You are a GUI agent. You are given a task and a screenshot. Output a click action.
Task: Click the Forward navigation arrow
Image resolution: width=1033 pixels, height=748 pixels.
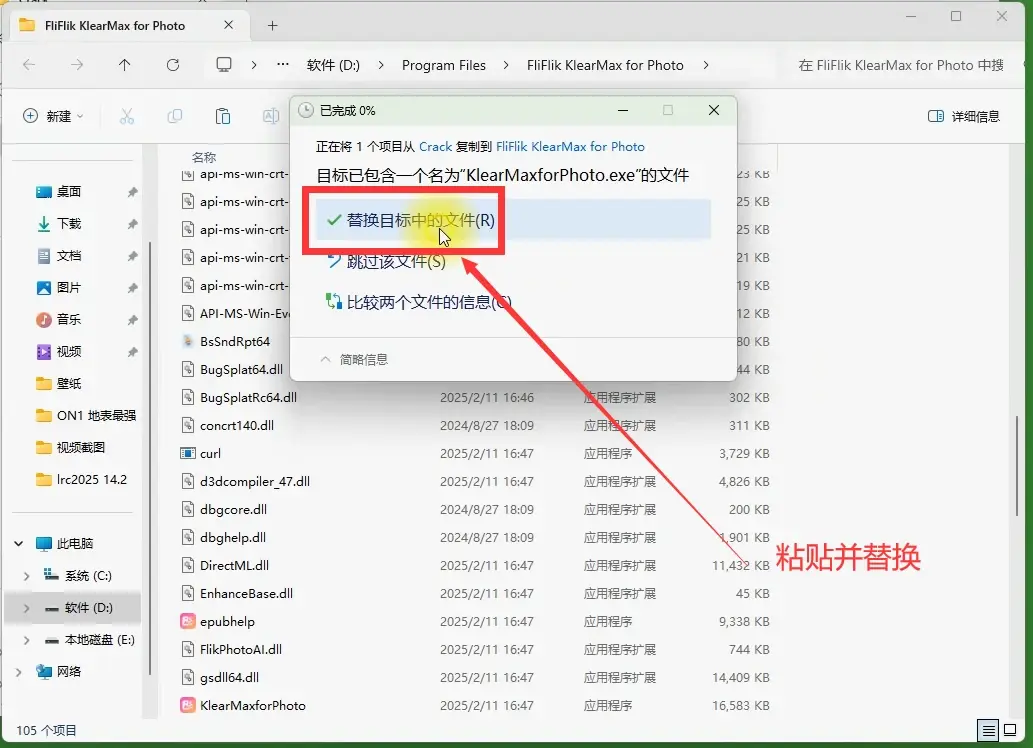pyautogui.click(x=77, y=65)
